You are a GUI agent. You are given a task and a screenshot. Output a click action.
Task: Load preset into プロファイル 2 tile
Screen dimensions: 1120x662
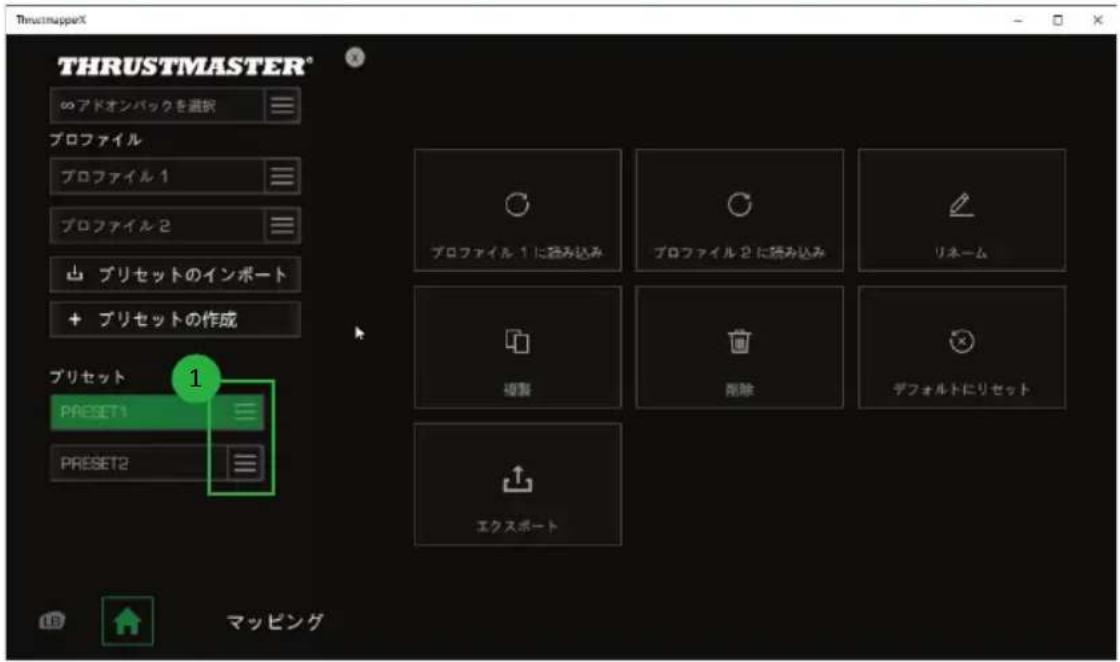tap(739, 210)
